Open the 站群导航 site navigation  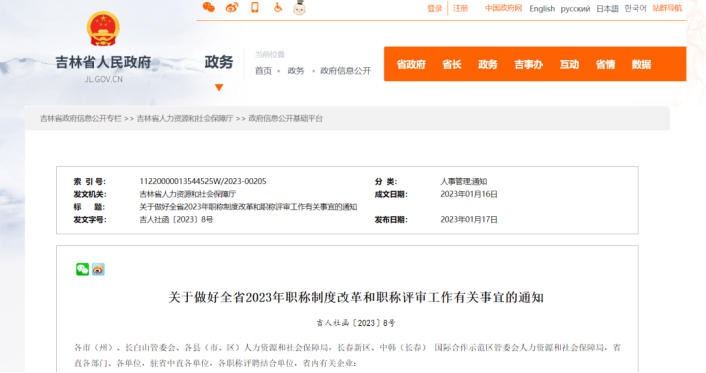(x=667, y=8)
